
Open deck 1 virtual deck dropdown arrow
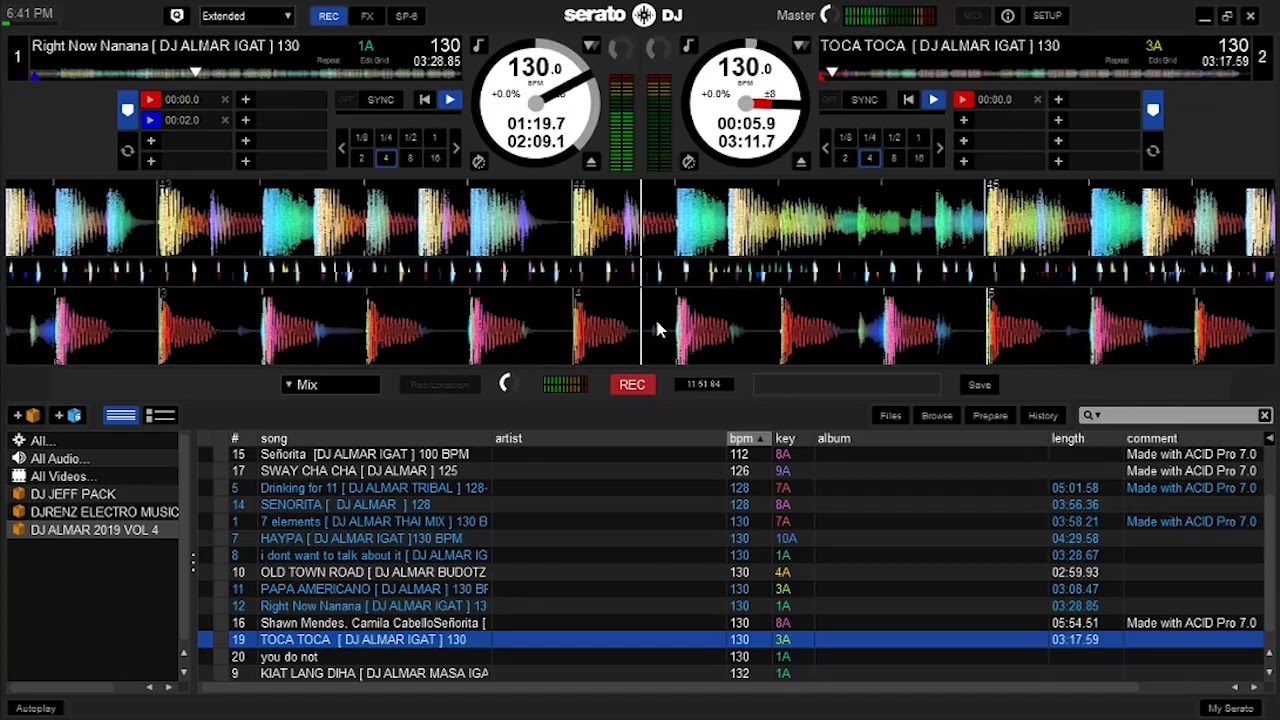(591, 45)
